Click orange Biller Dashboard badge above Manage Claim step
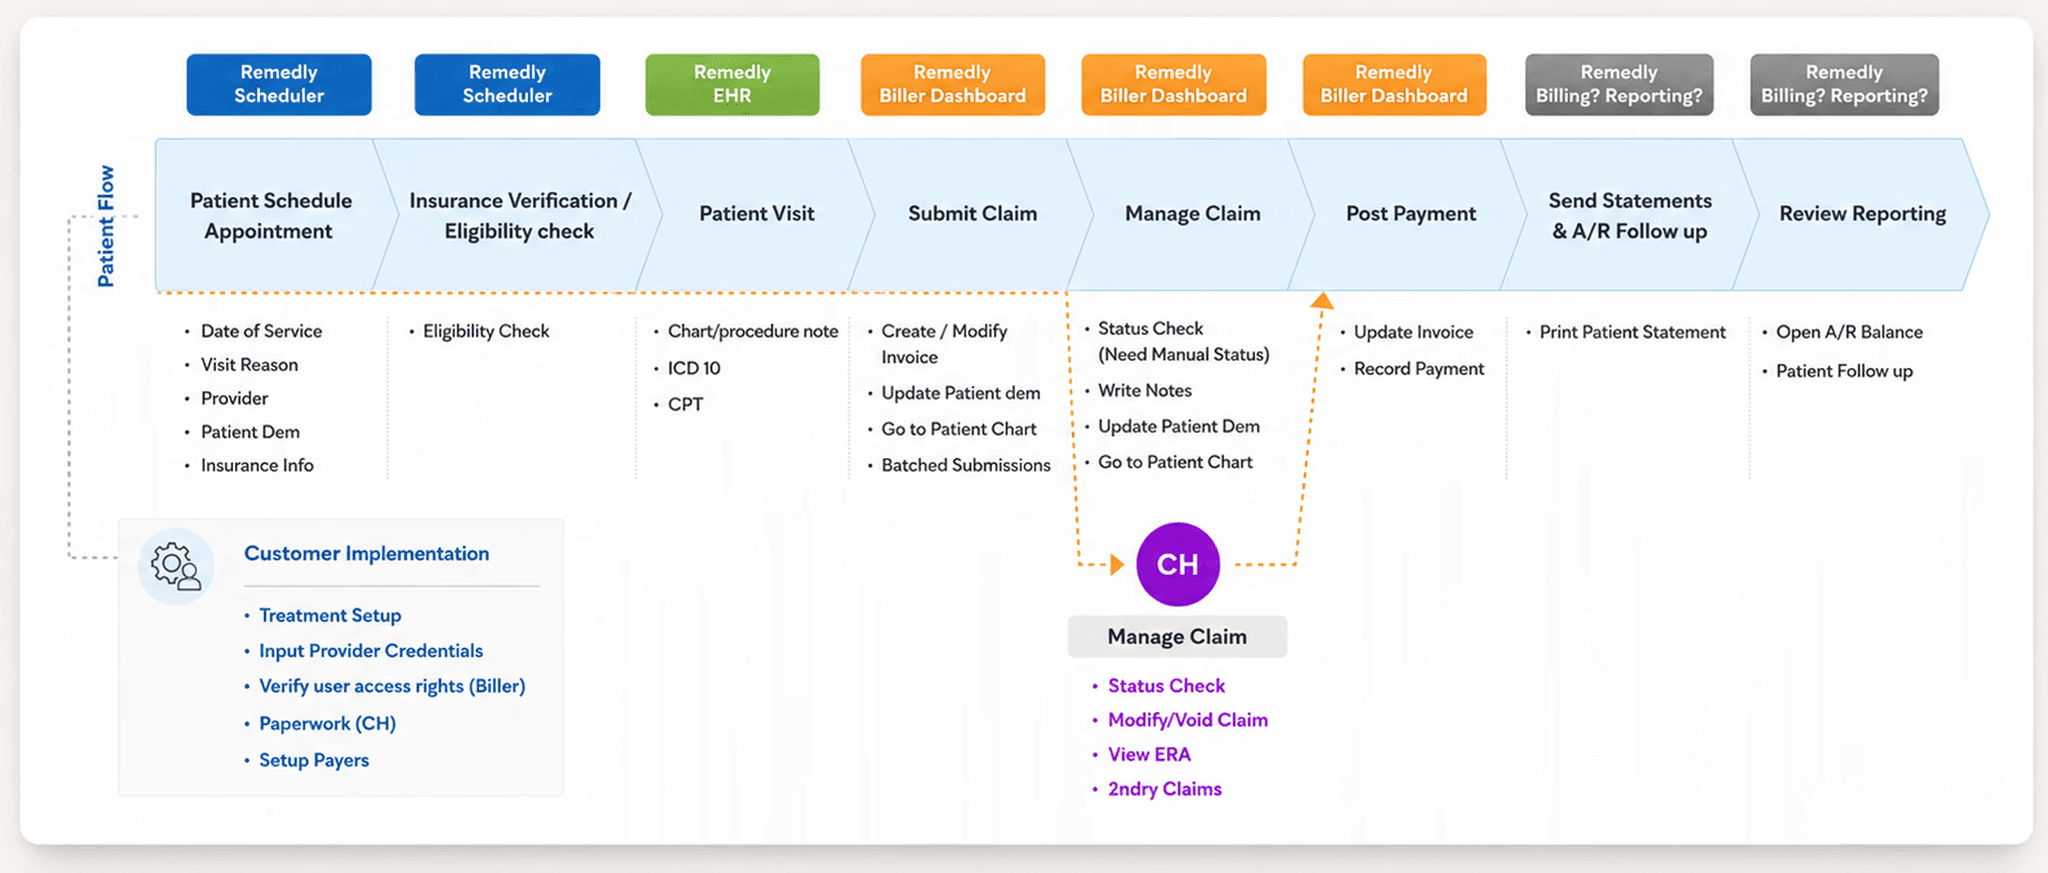This screenshot has height=873, width=2048. (x=1173, y=84)
